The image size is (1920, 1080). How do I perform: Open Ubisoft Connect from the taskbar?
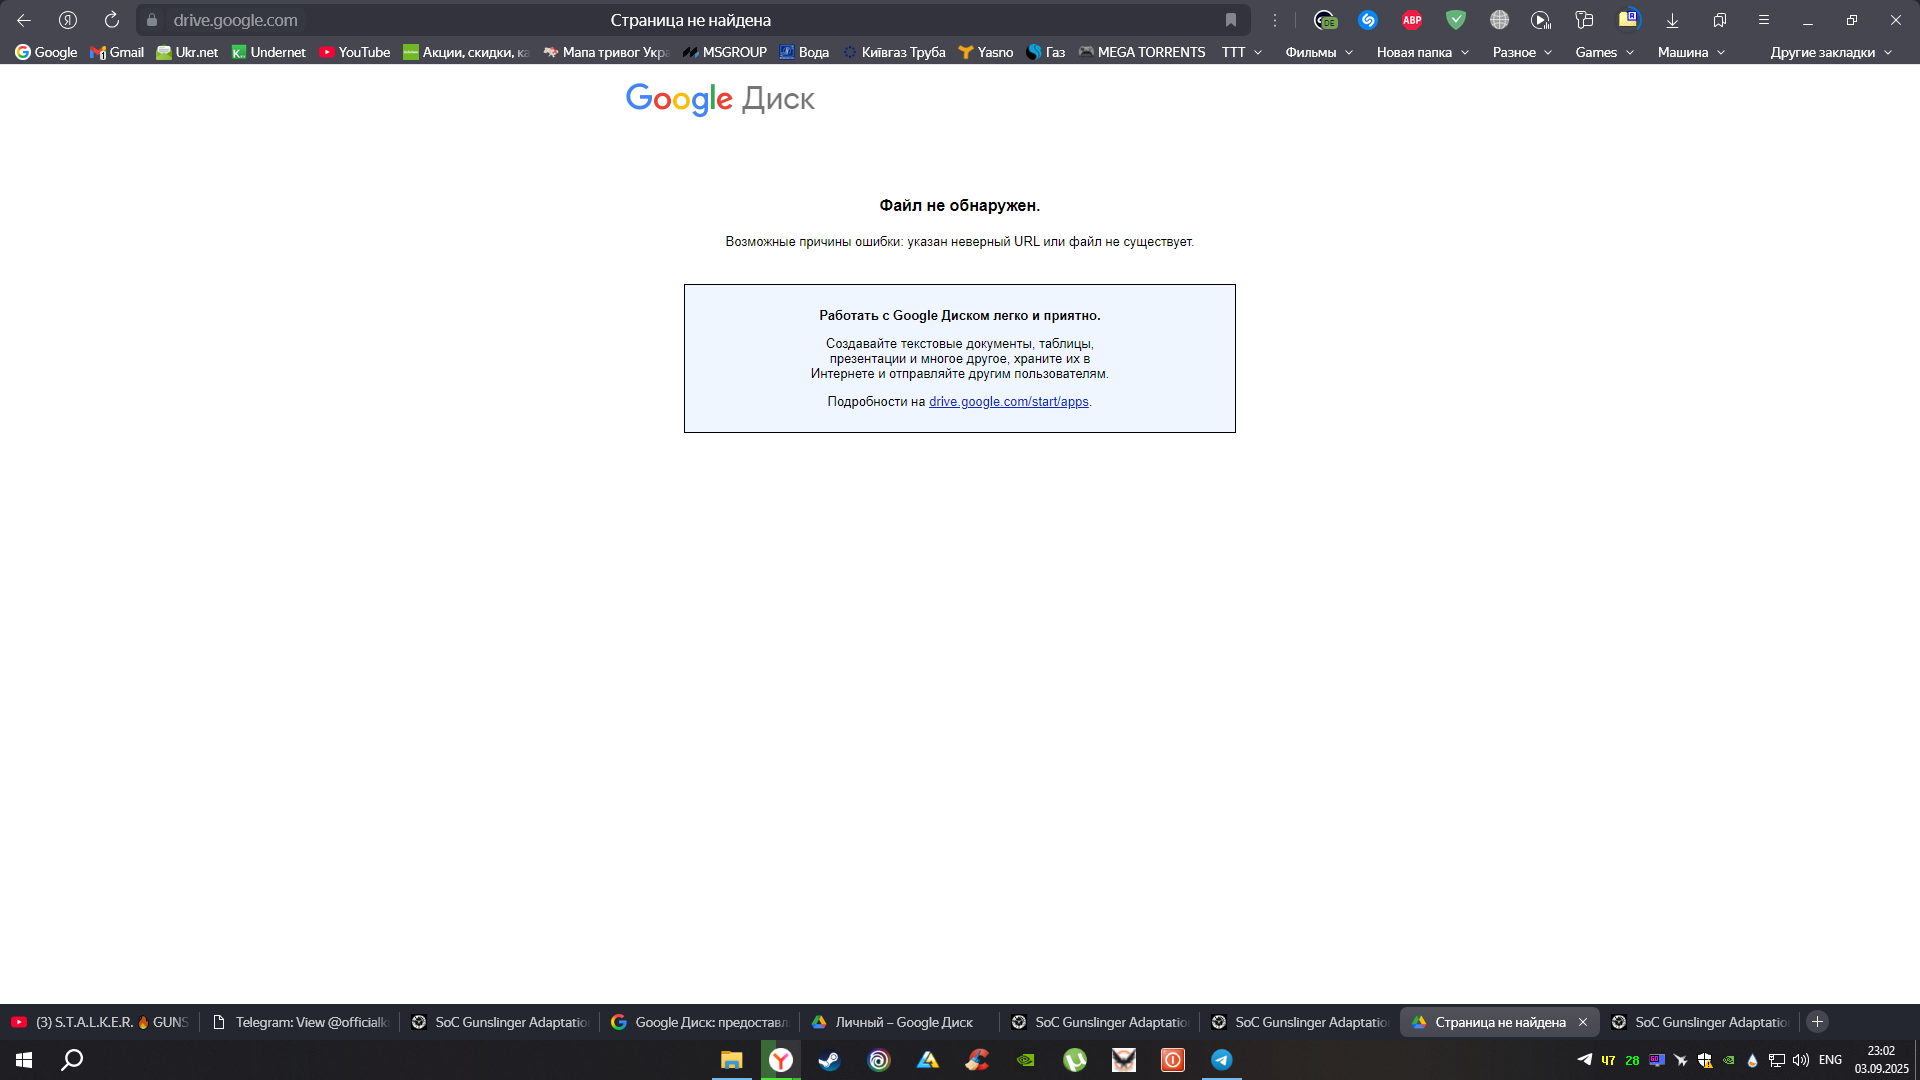click(x=879, y=1060)
